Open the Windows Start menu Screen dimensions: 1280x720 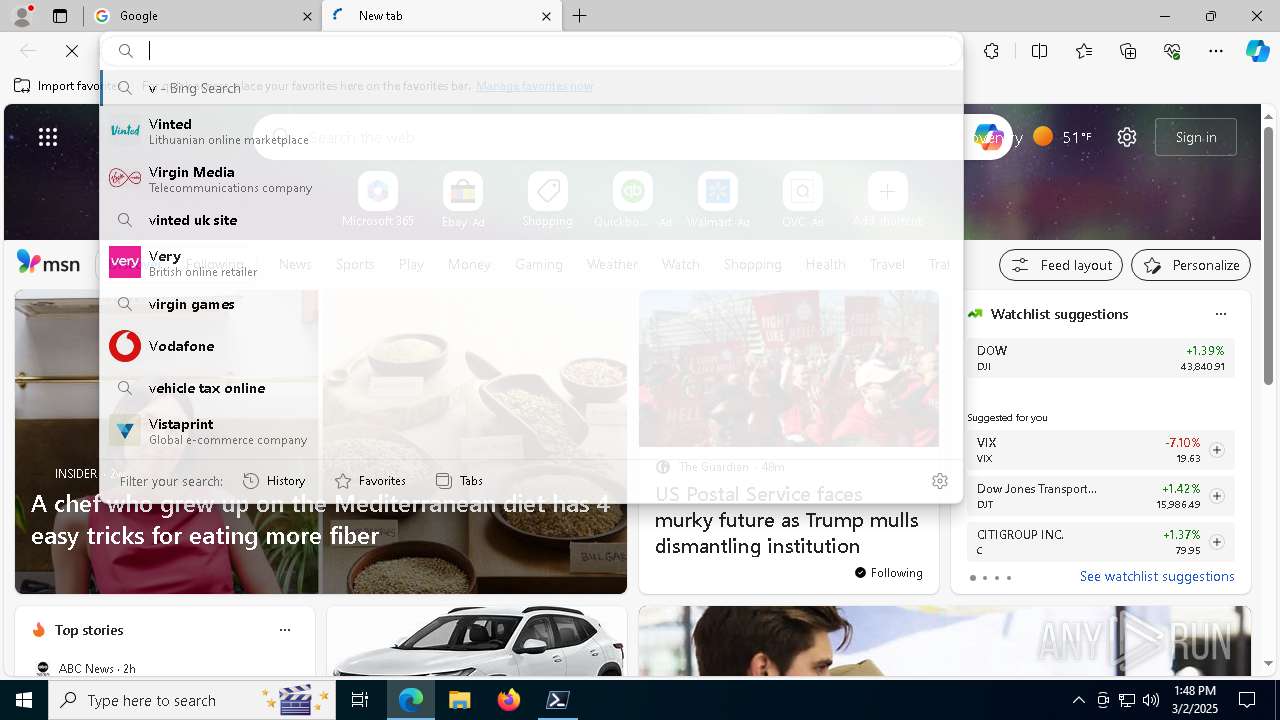24,700
